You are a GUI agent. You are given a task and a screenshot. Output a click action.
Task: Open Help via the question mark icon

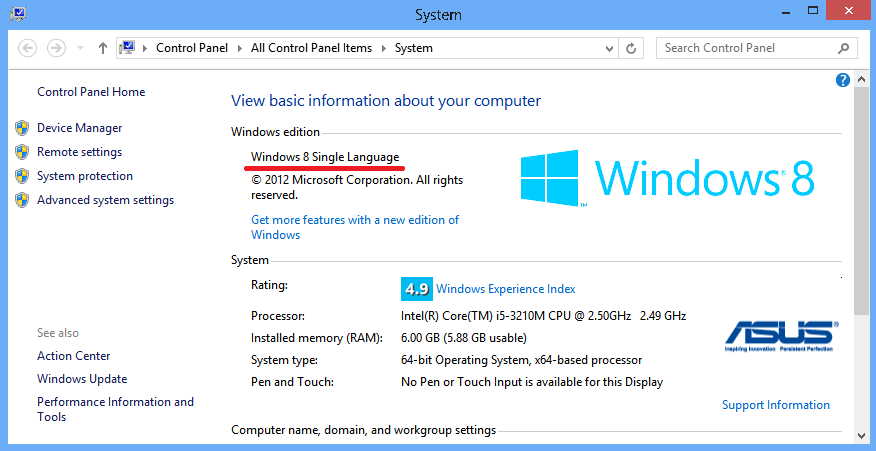click(842, 80)
